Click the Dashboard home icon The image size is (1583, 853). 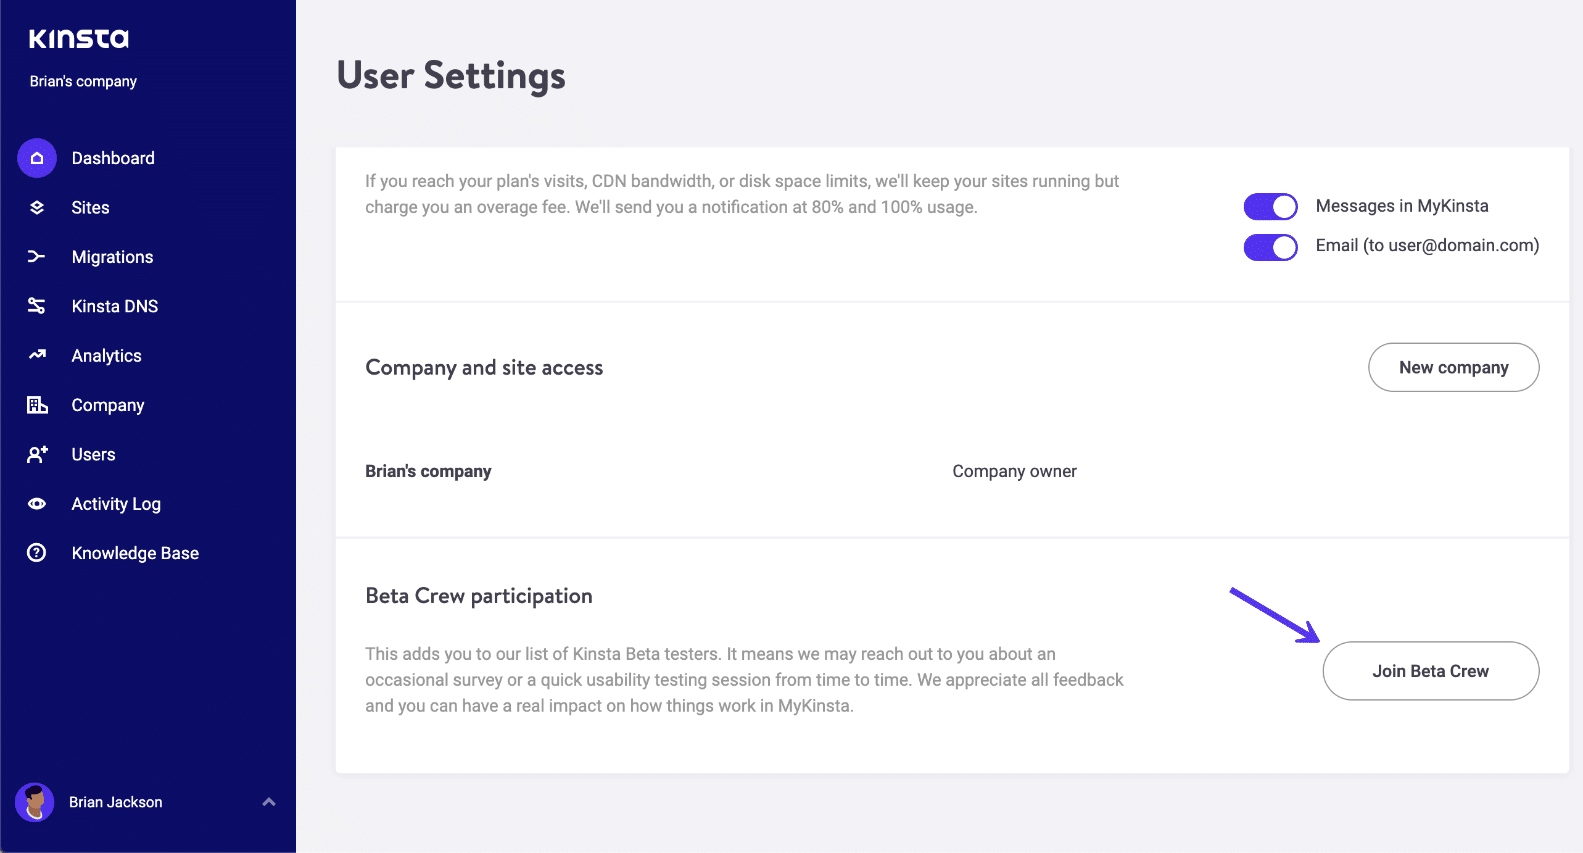tap(37, 158)
